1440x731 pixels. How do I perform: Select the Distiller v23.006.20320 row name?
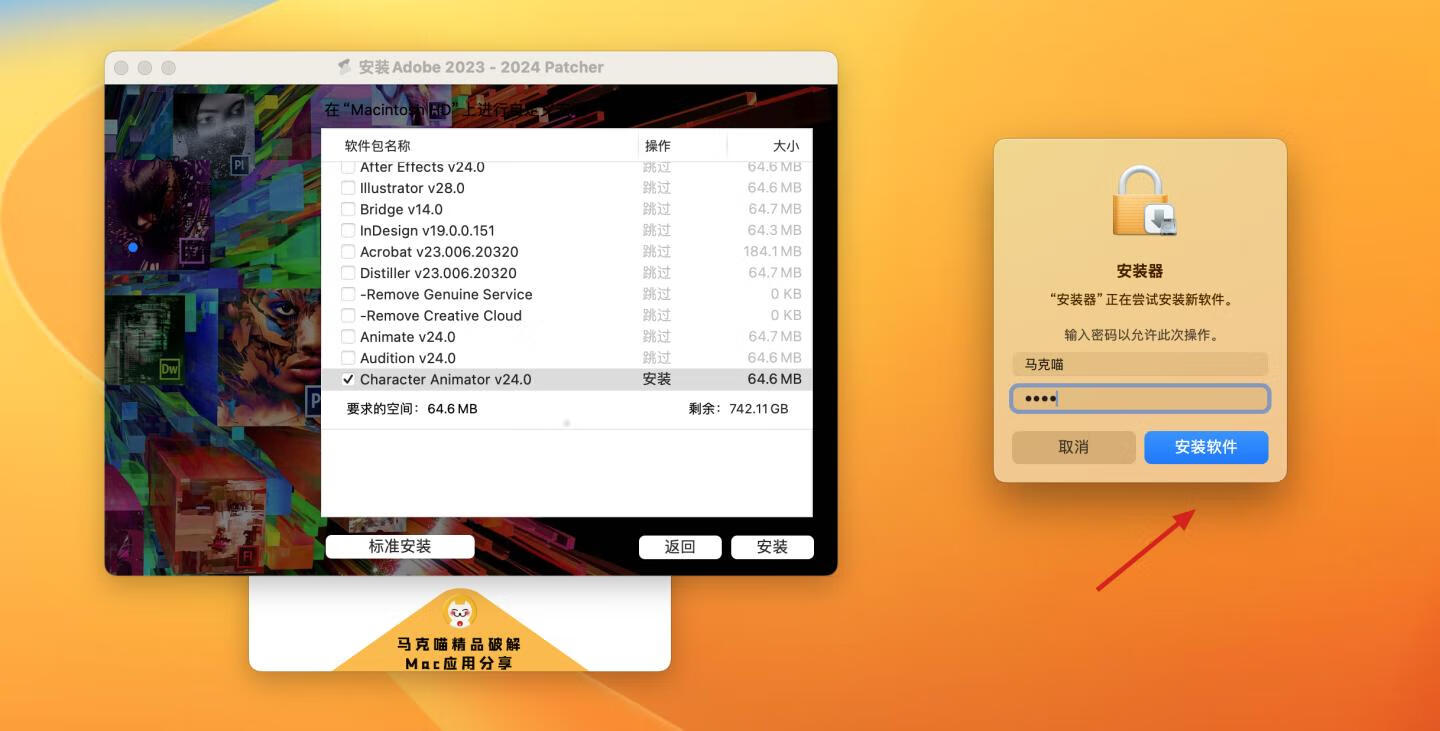pyautogui.click(x=438, y=273)
